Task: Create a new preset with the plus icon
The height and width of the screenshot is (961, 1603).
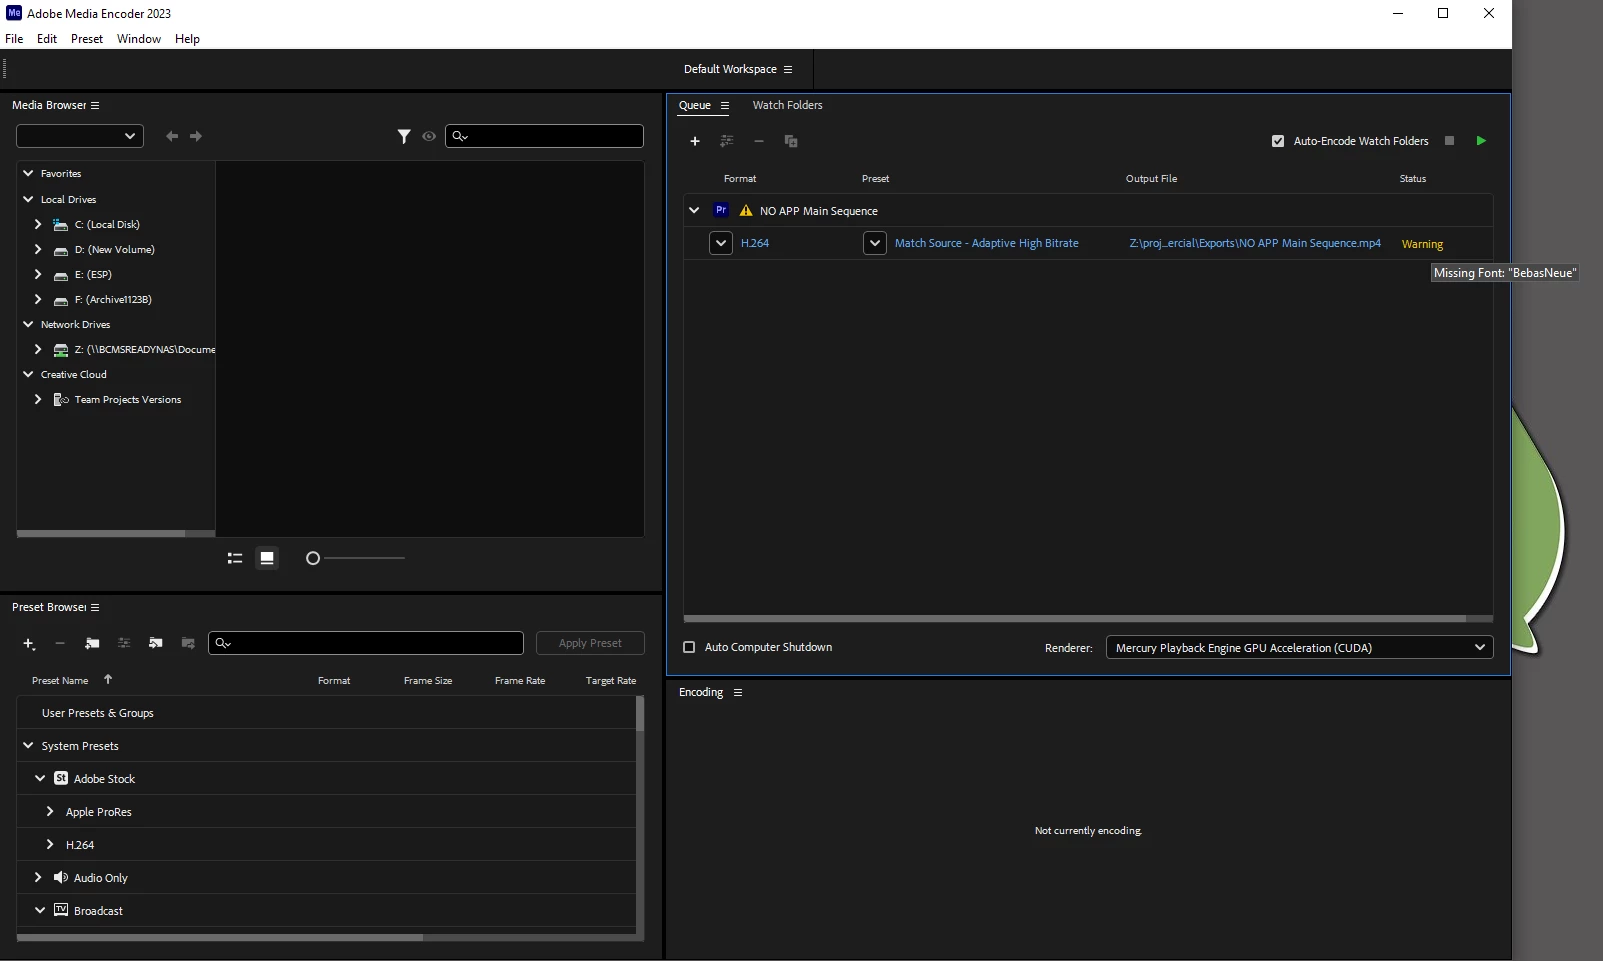Action: click(29, 644)
